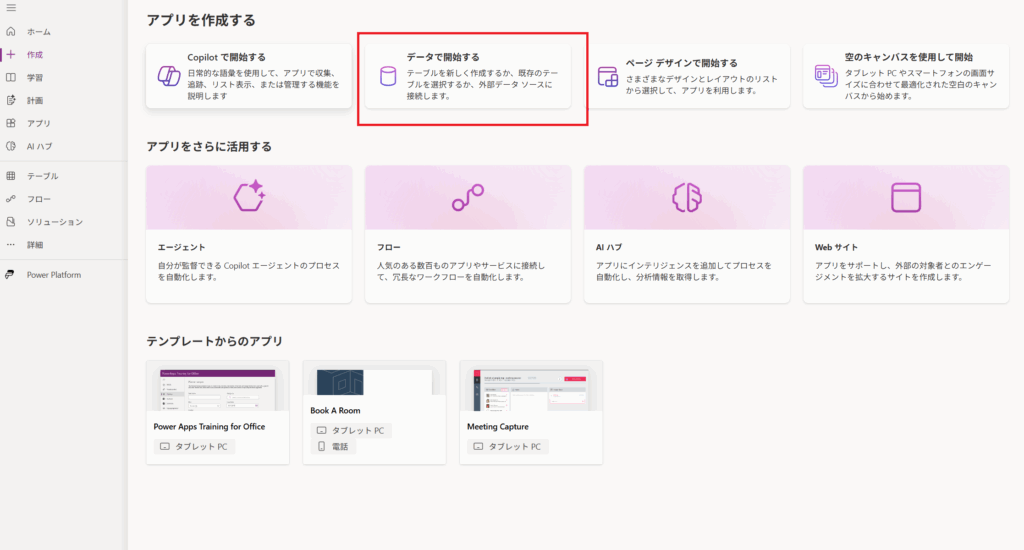Image resolution: width=1024 pixels, height=550 pixels.
Task: Click the 学習 book icon
Action: click(11, 77)
